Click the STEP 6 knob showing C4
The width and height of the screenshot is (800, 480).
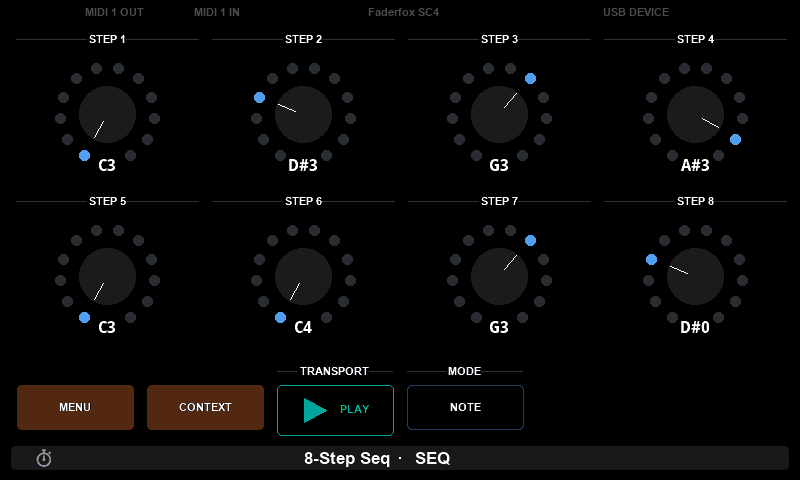(x=303, y=277)
